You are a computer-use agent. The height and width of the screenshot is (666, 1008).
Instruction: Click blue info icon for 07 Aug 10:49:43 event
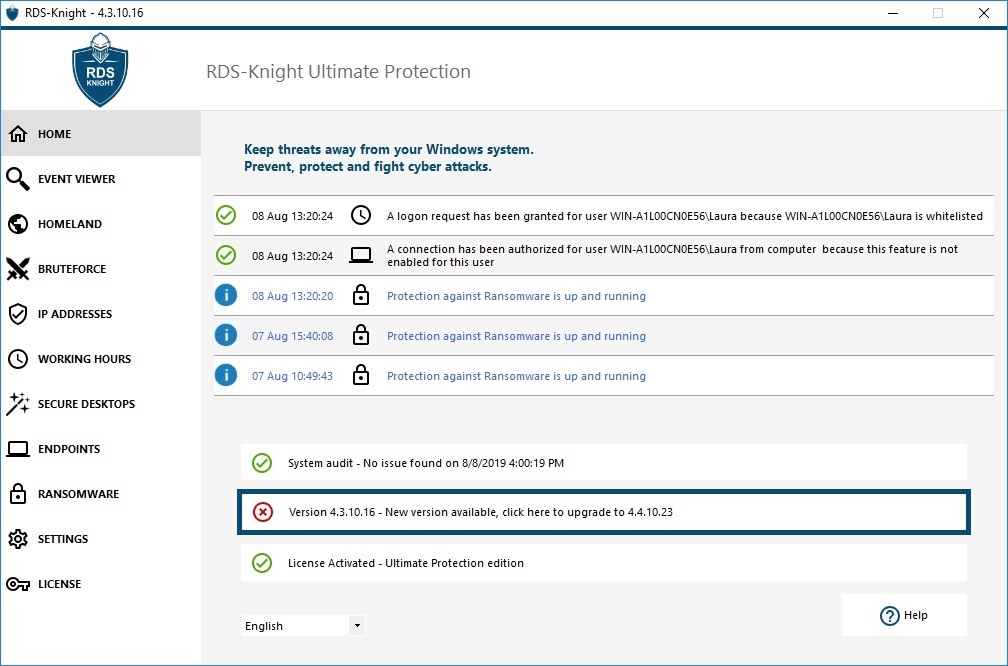pos(226,375)
